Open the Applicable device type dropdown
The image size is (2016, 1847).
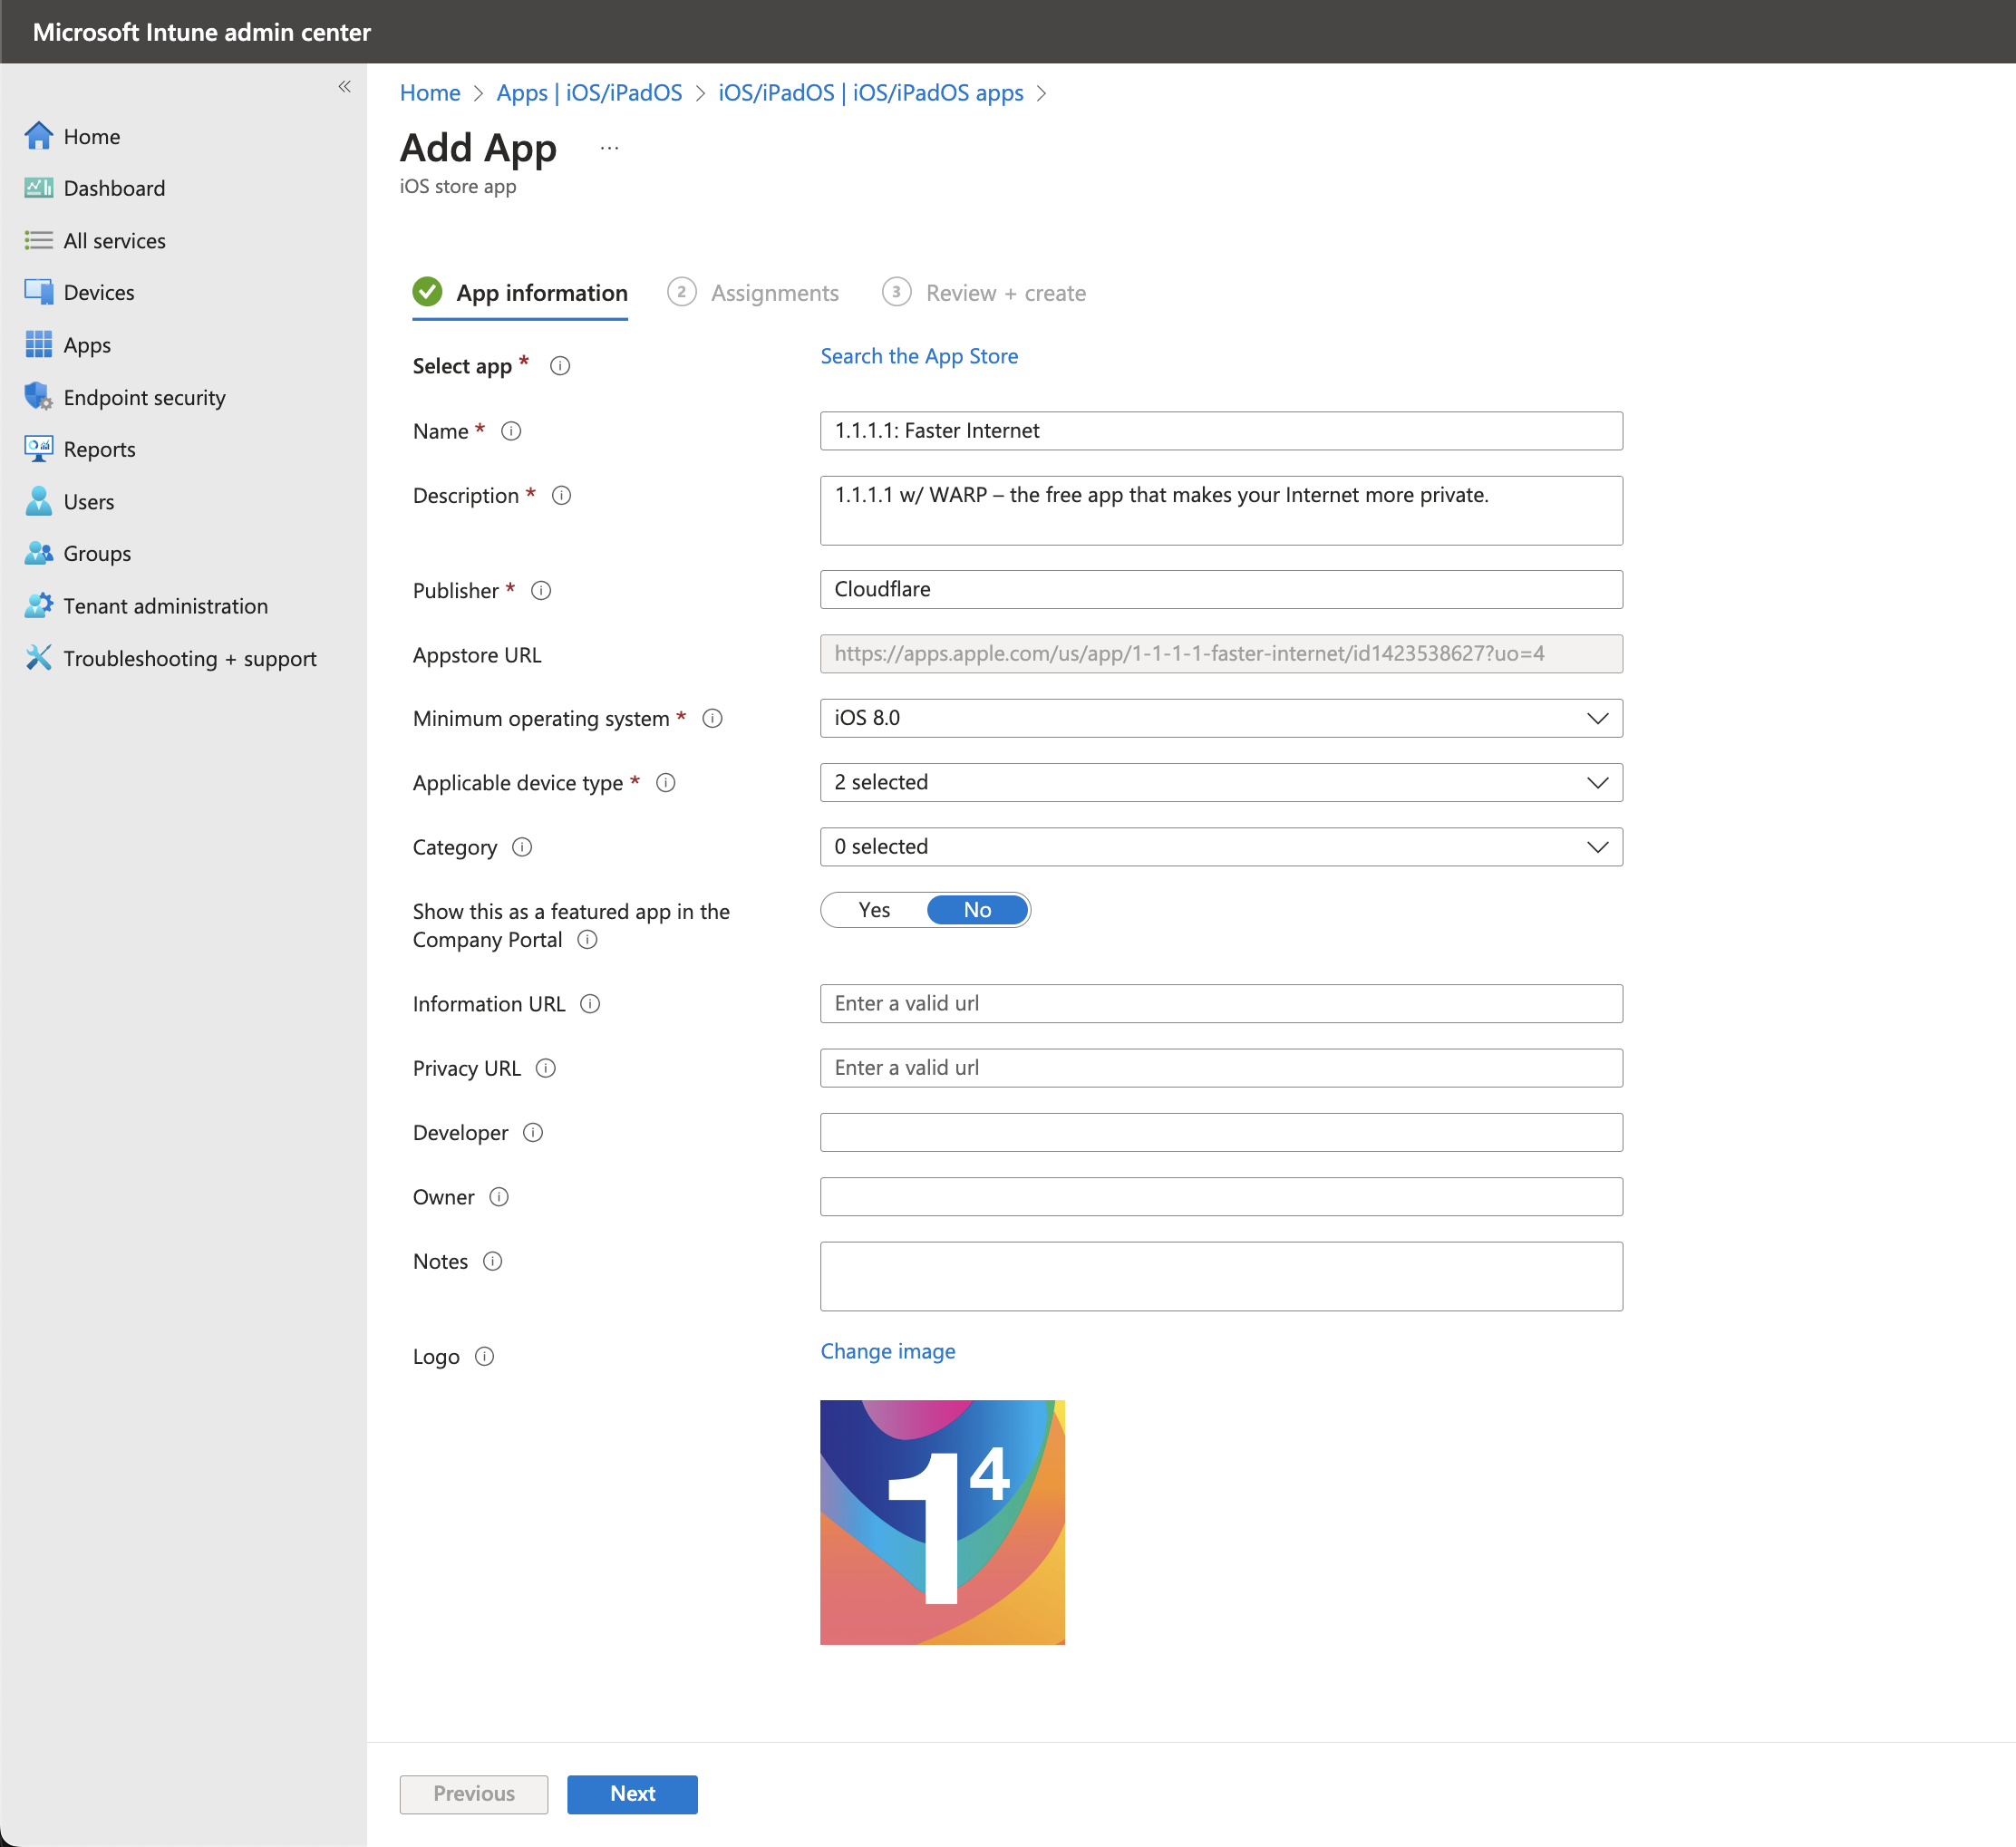(x=1220, y=782)
